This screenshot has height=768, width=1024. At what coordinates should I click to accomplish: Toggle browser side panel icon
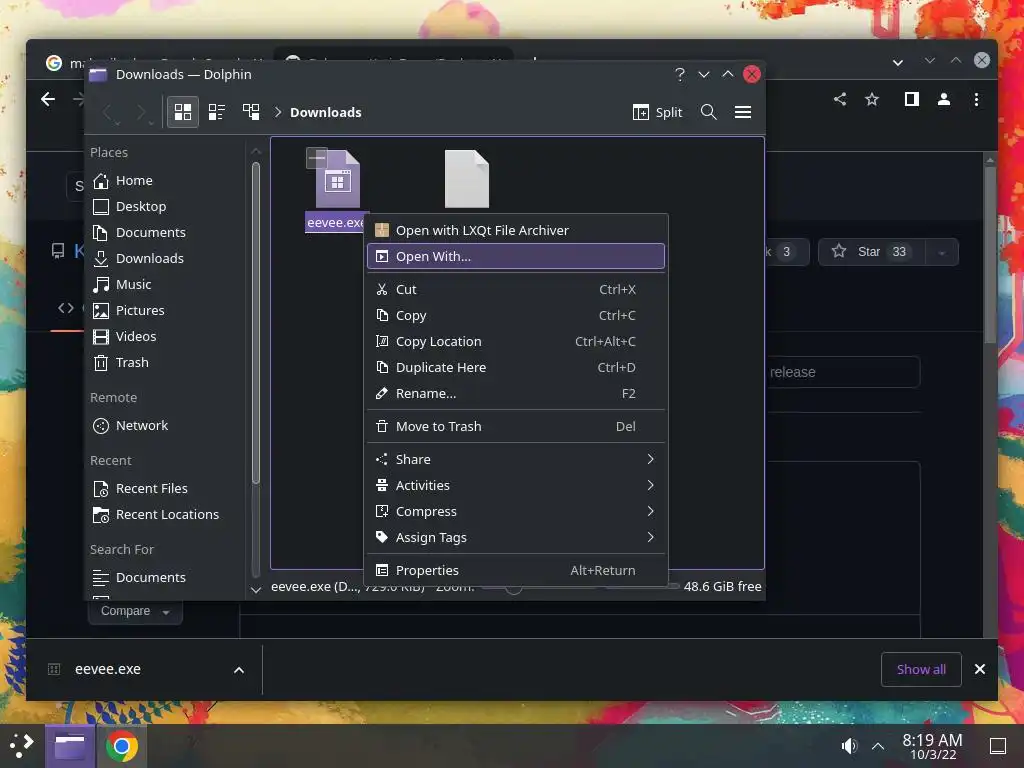912,99
